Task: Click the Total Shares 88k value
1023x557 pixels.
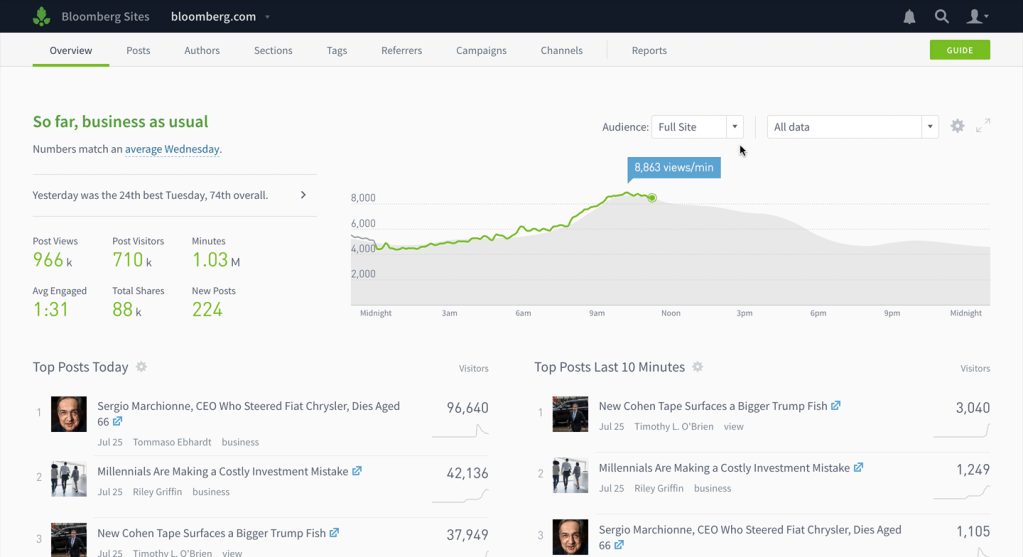Action: click(x=127, y=309)
